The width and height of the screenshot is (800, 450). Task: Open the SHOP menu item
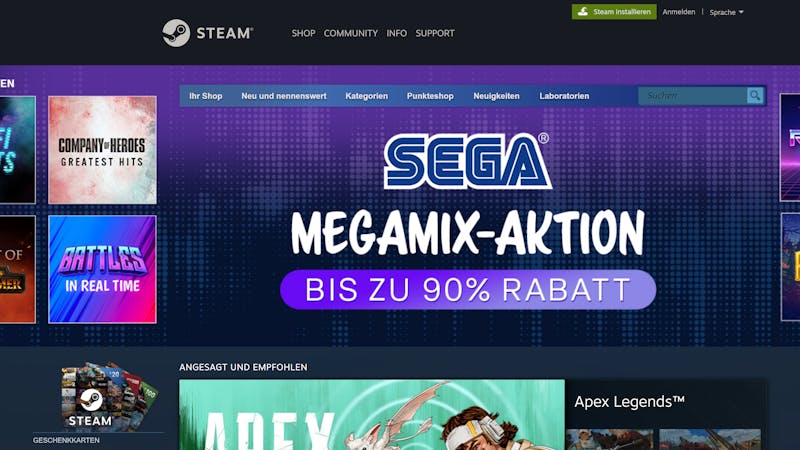[x=303, y=33]
